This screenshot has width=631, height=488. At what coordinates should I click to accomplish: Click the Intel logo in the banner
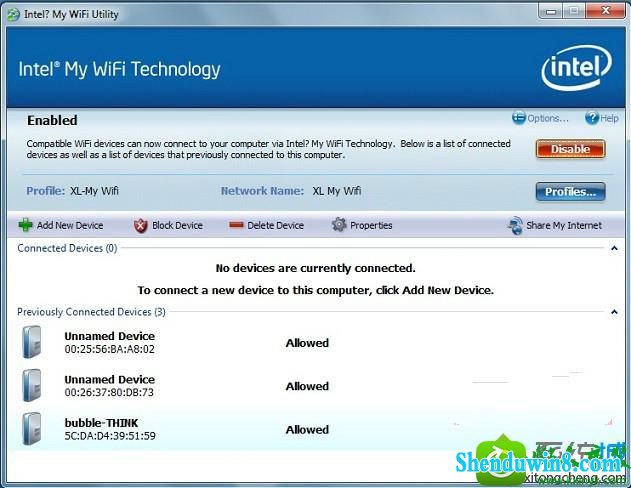(576, 68)
